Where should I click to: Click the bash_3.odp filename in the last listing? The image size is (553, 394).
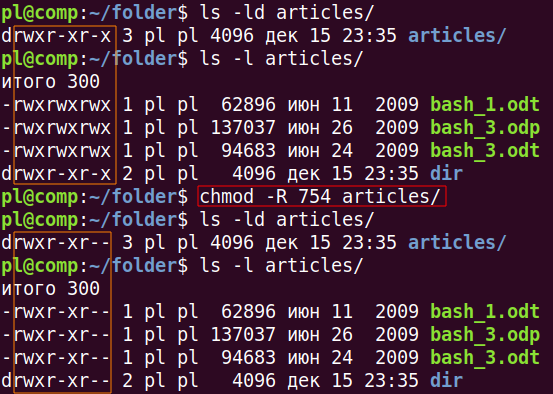[x=485, y=335]
